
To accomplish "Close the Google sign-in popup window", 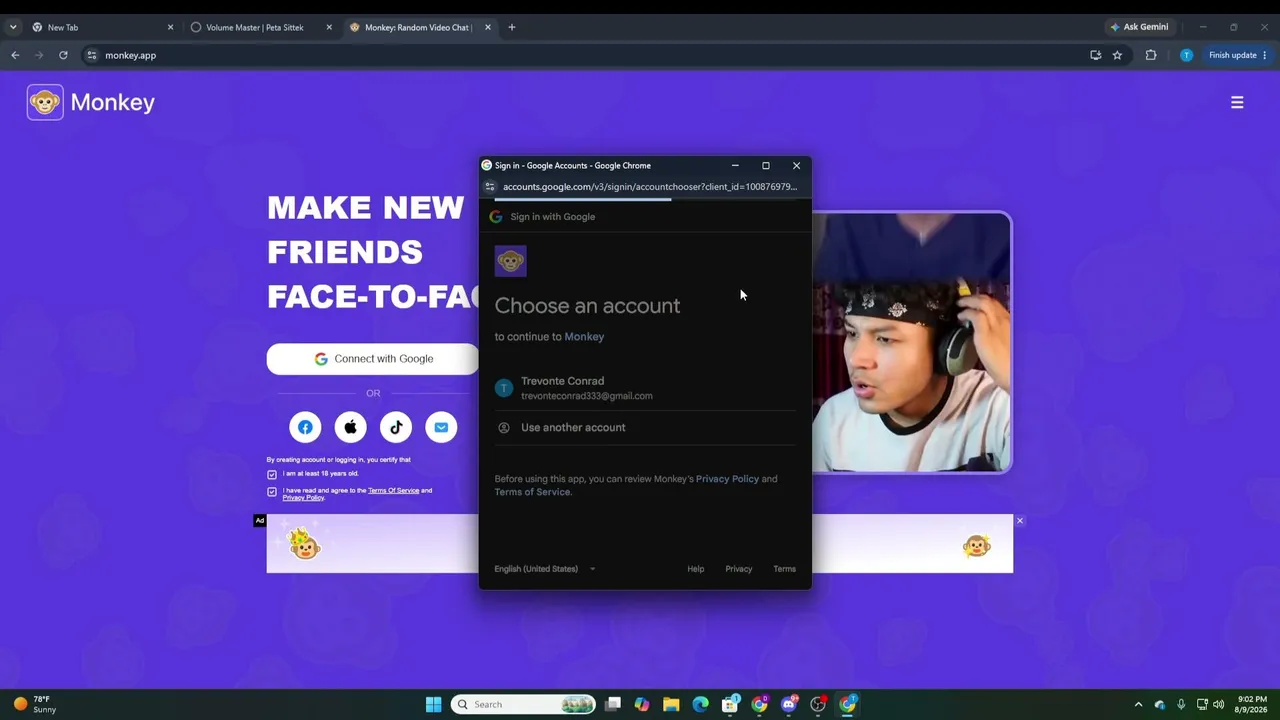I will click(x=796, y=166).
